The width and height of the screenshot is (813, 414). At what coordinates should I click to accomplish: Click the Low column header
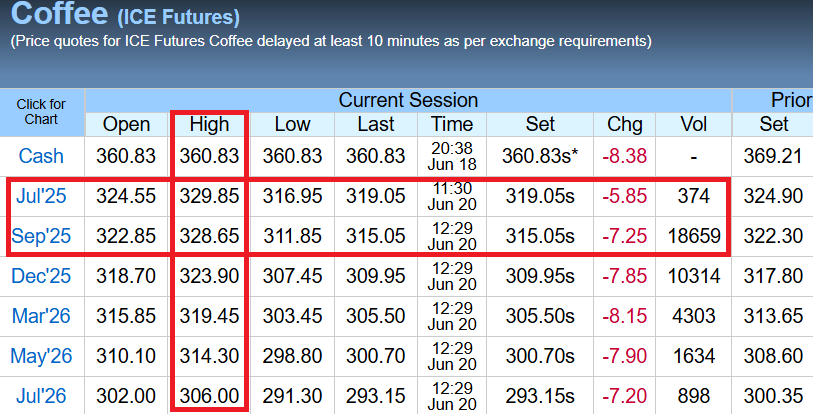coord(292,125)
